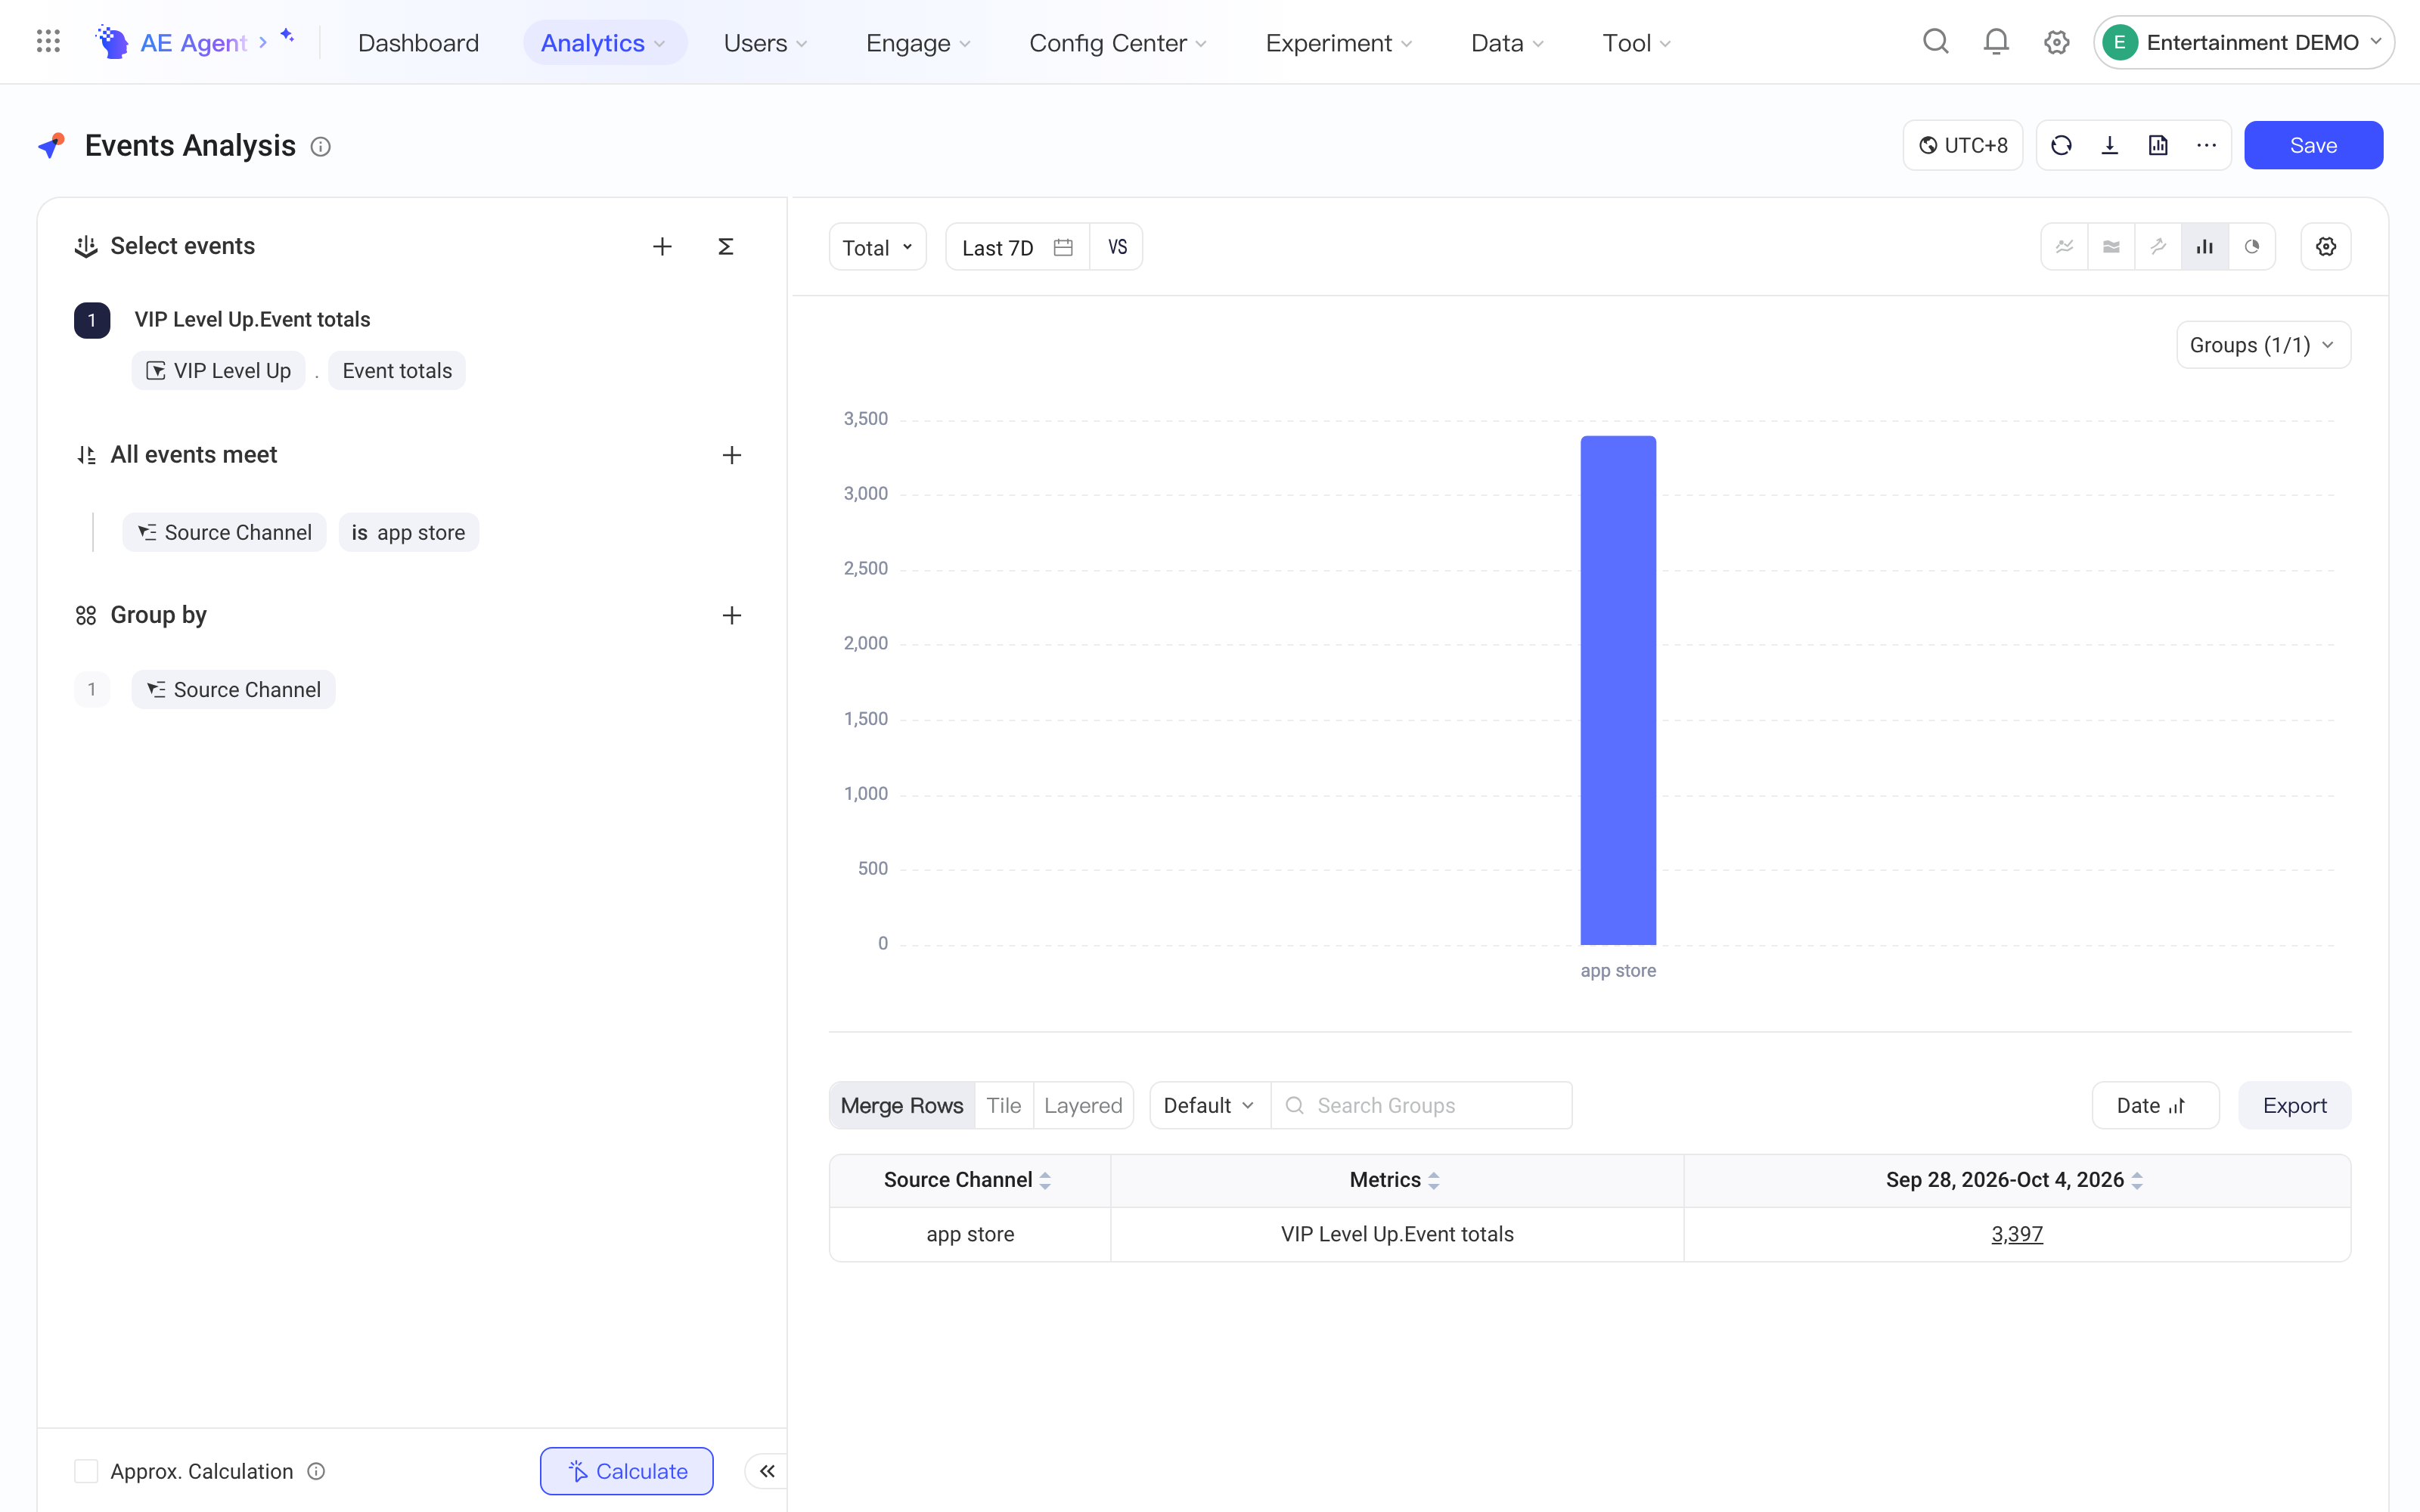The height and width of the screenshot is (1512, 2420).
Task: Click the Export button
Action: (x=2294, y=1106)
